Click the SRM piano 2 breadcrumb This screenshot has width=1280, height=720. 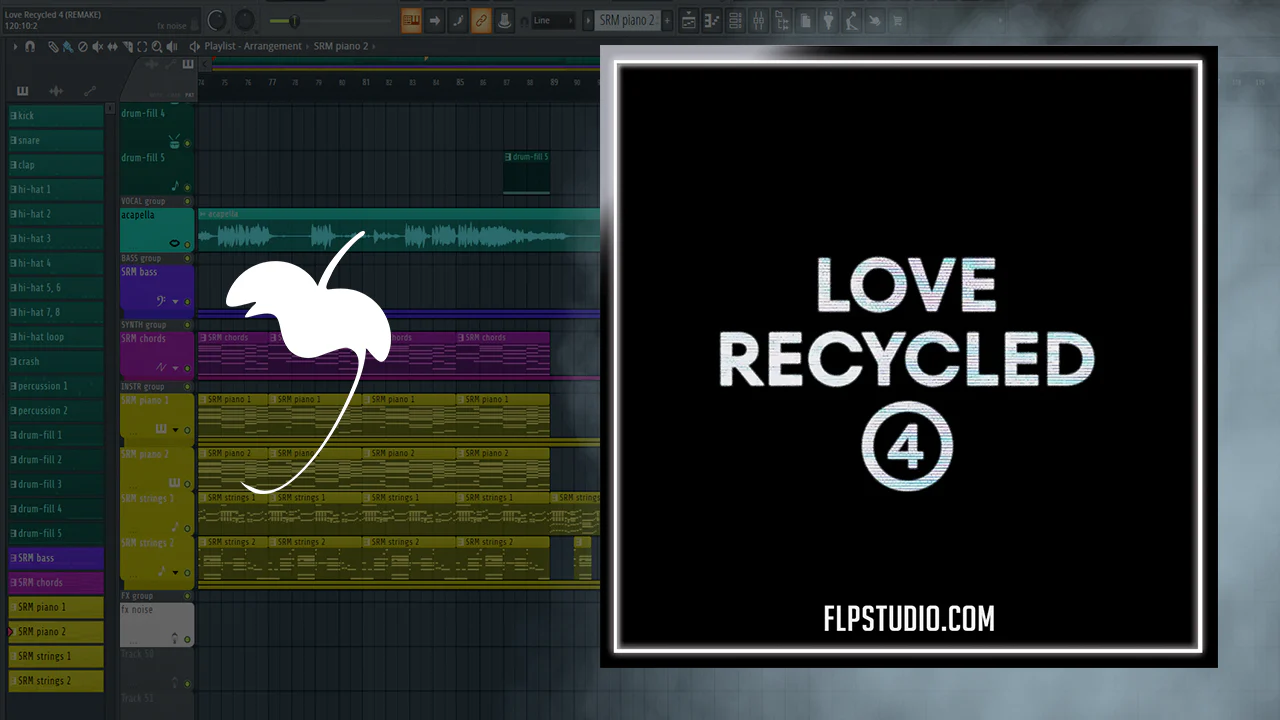click(x=341, y=46)
